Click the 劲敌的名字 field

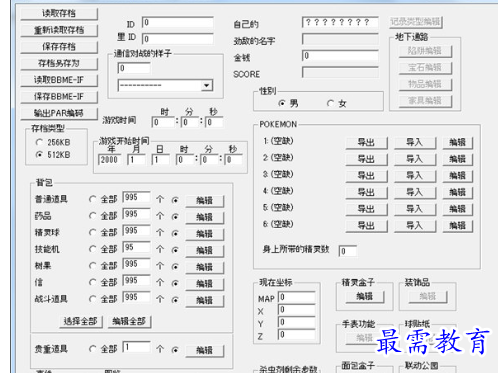(340, 39)
